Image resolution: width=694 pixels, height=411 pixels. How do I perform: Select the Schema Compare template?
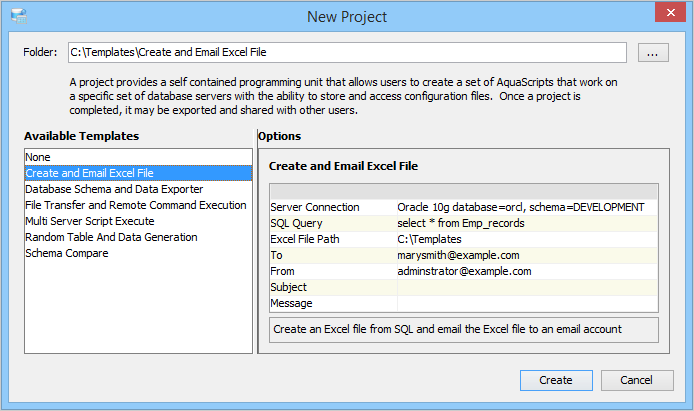click(x=69, y=253)
